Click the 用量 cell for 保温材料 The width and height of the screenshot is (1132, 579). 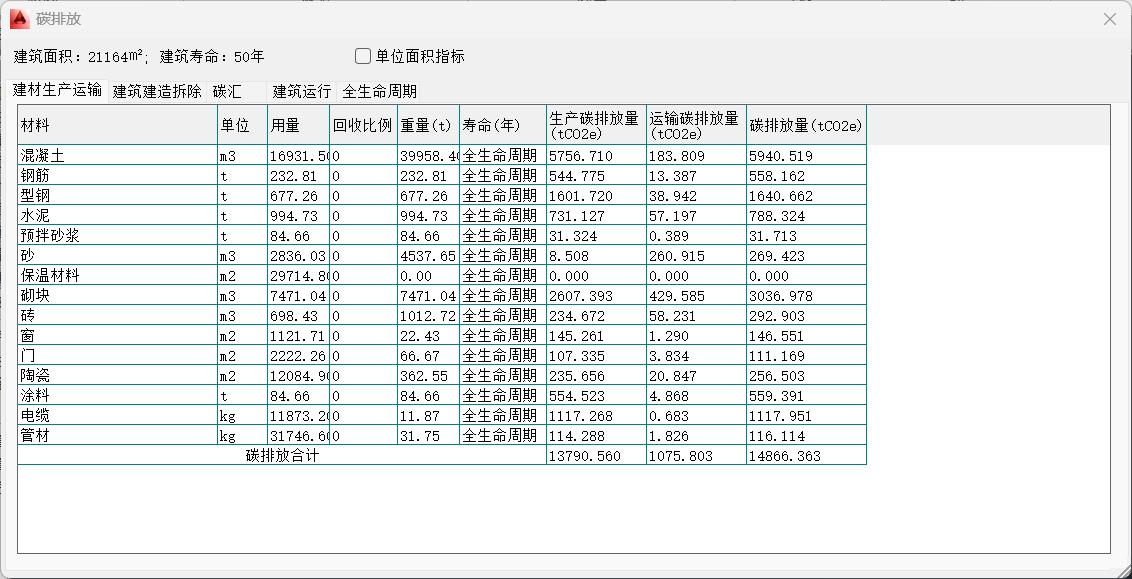click(298, 276)
